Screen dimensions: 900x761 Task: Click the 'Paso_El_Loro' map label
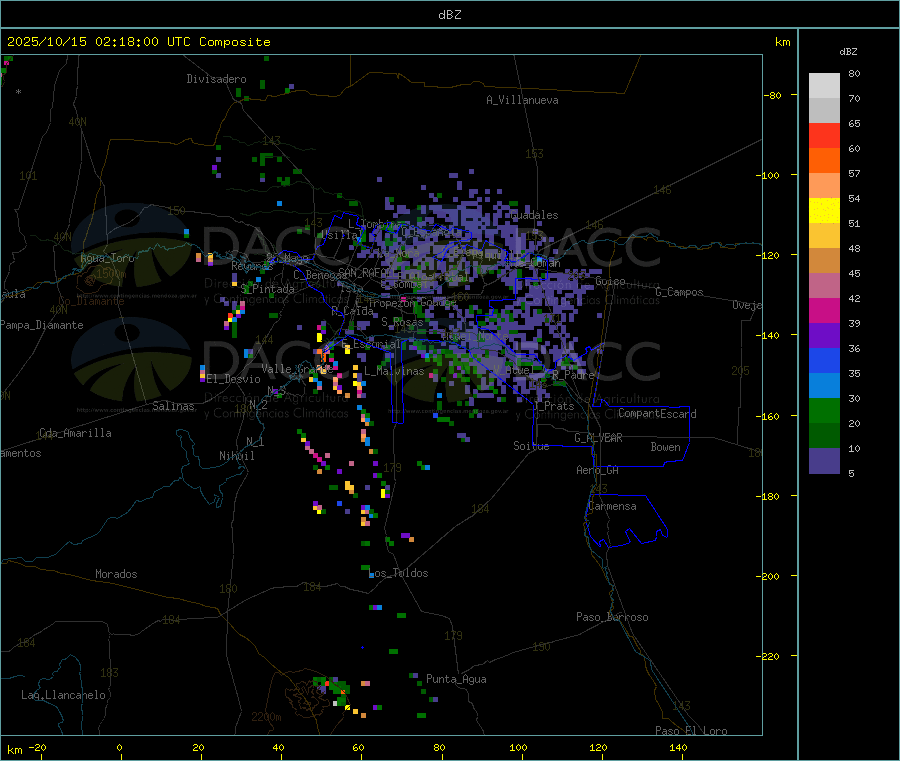(692, 731)
